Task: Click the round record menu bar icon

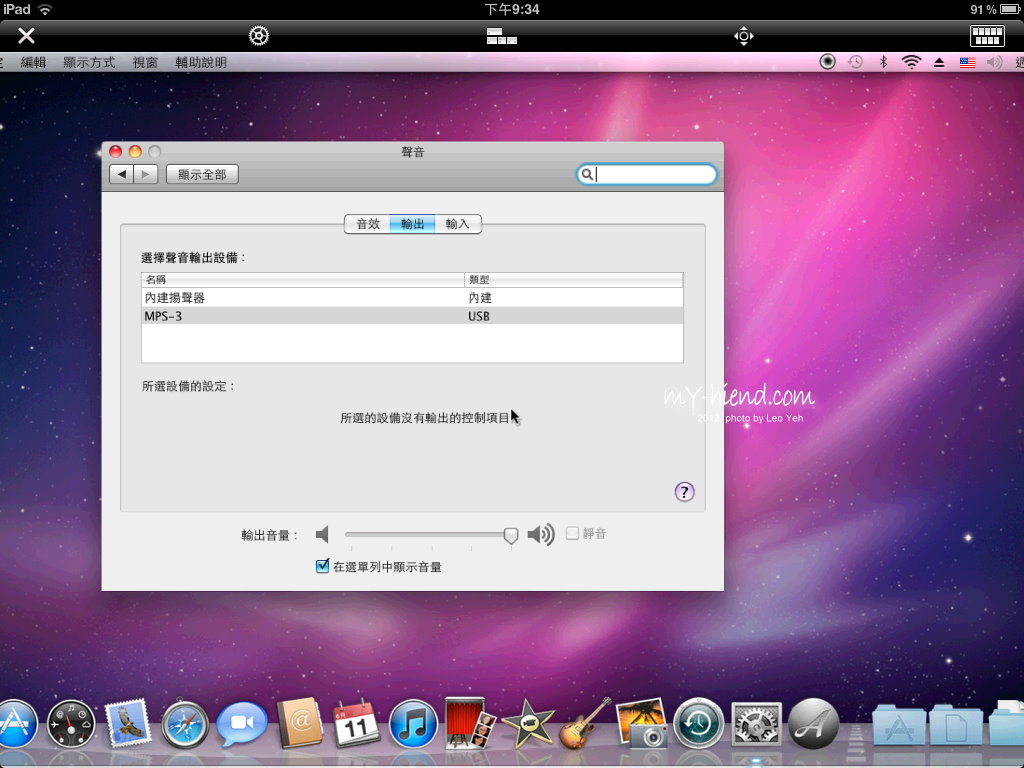Action: coord(827,62)
